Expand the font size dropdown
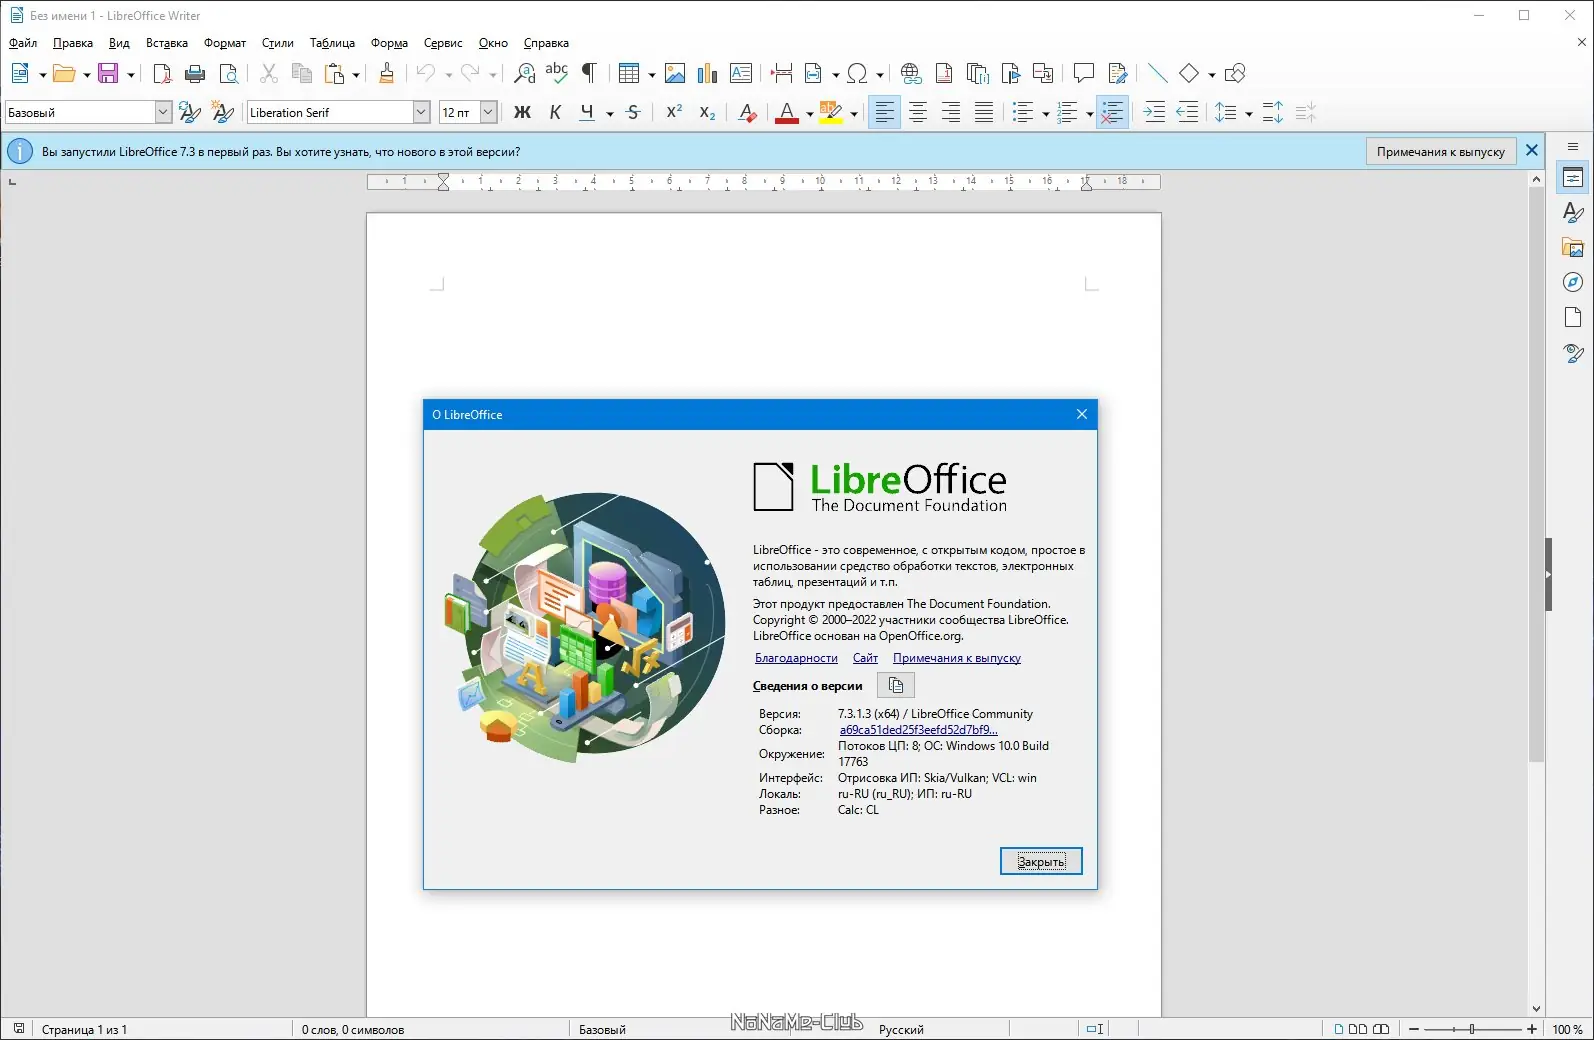 pyautogui.click(x=488, y=112)
